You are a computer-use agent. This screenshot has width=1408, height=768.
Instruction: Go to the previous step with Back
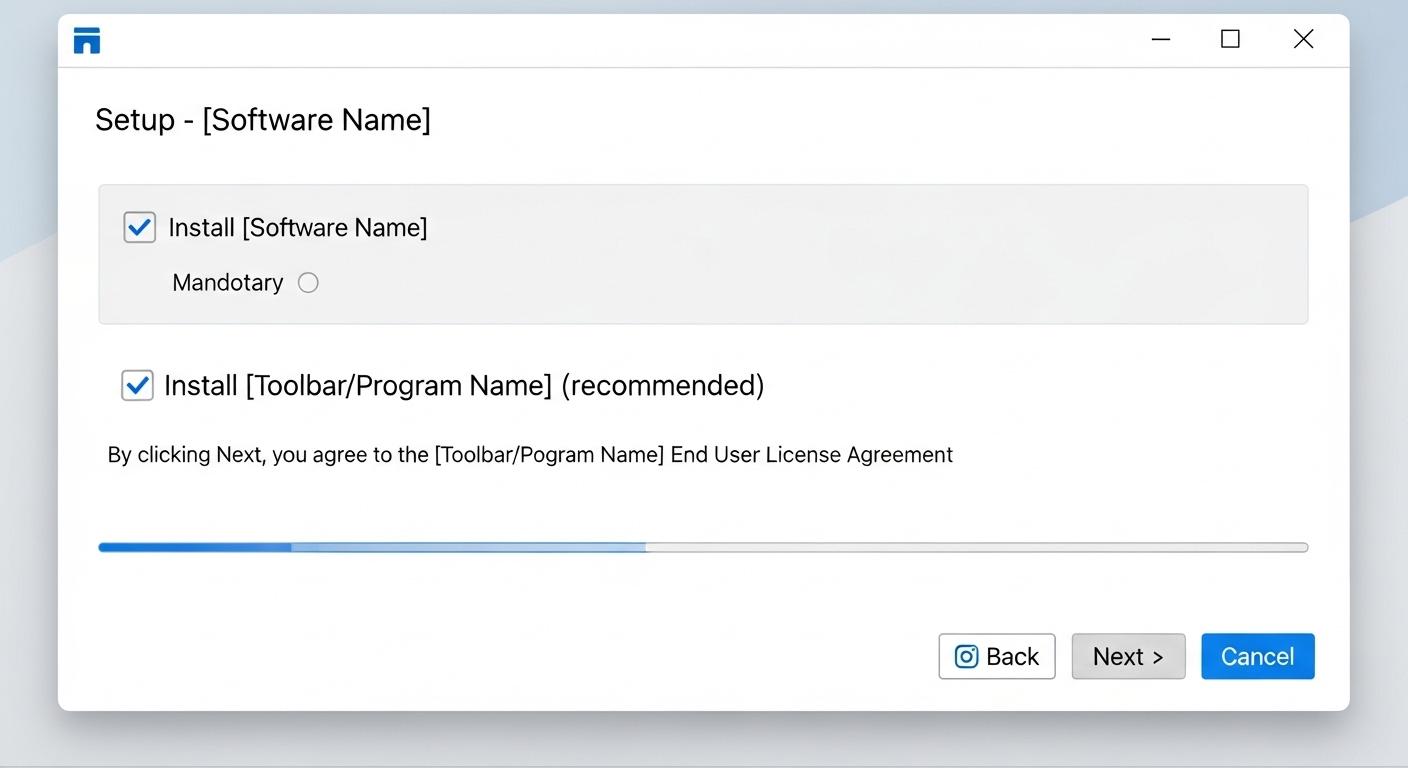pyautogui.click(x=996, y=657)
